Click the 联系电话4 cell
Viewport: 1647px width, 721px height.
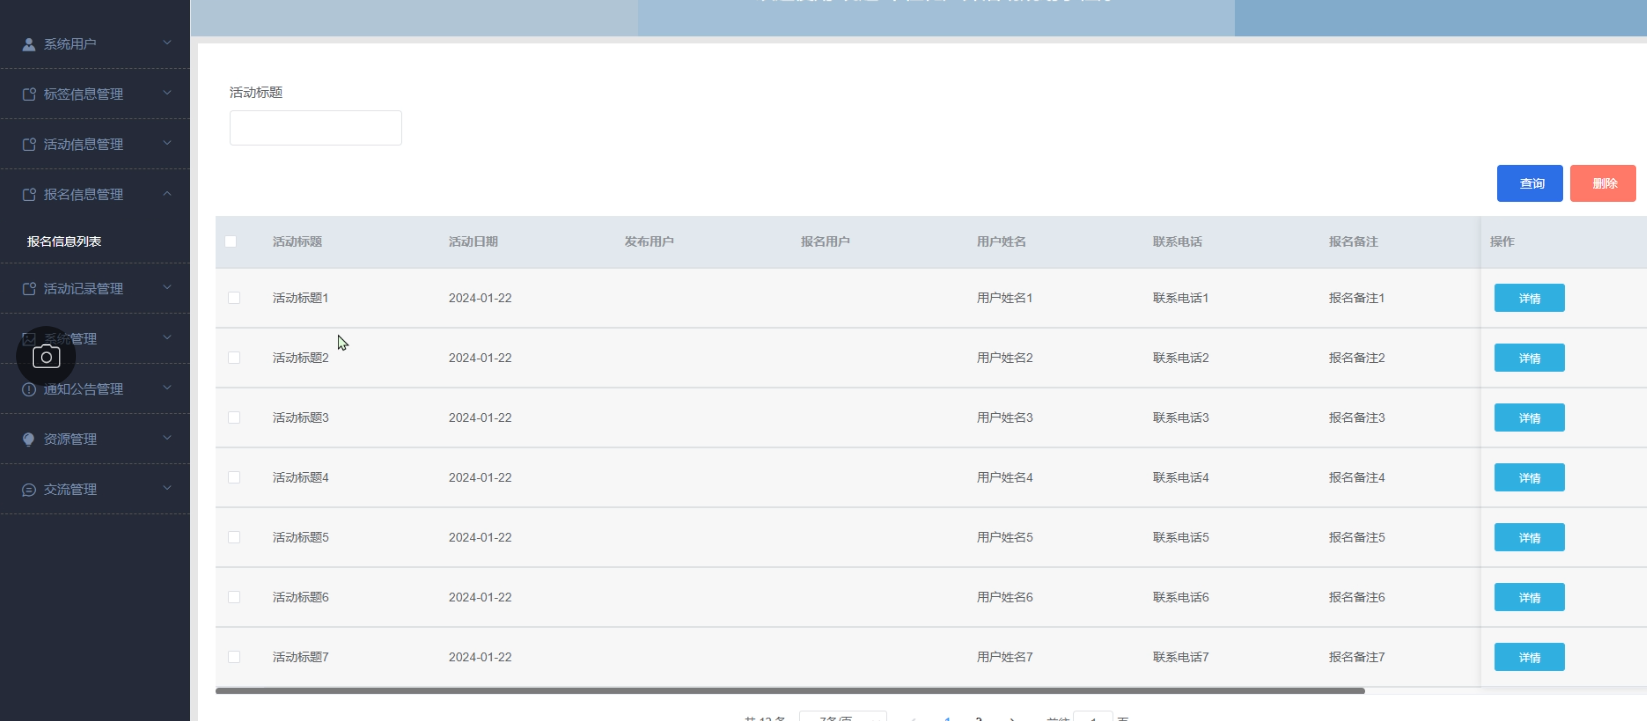[1180, 478]
